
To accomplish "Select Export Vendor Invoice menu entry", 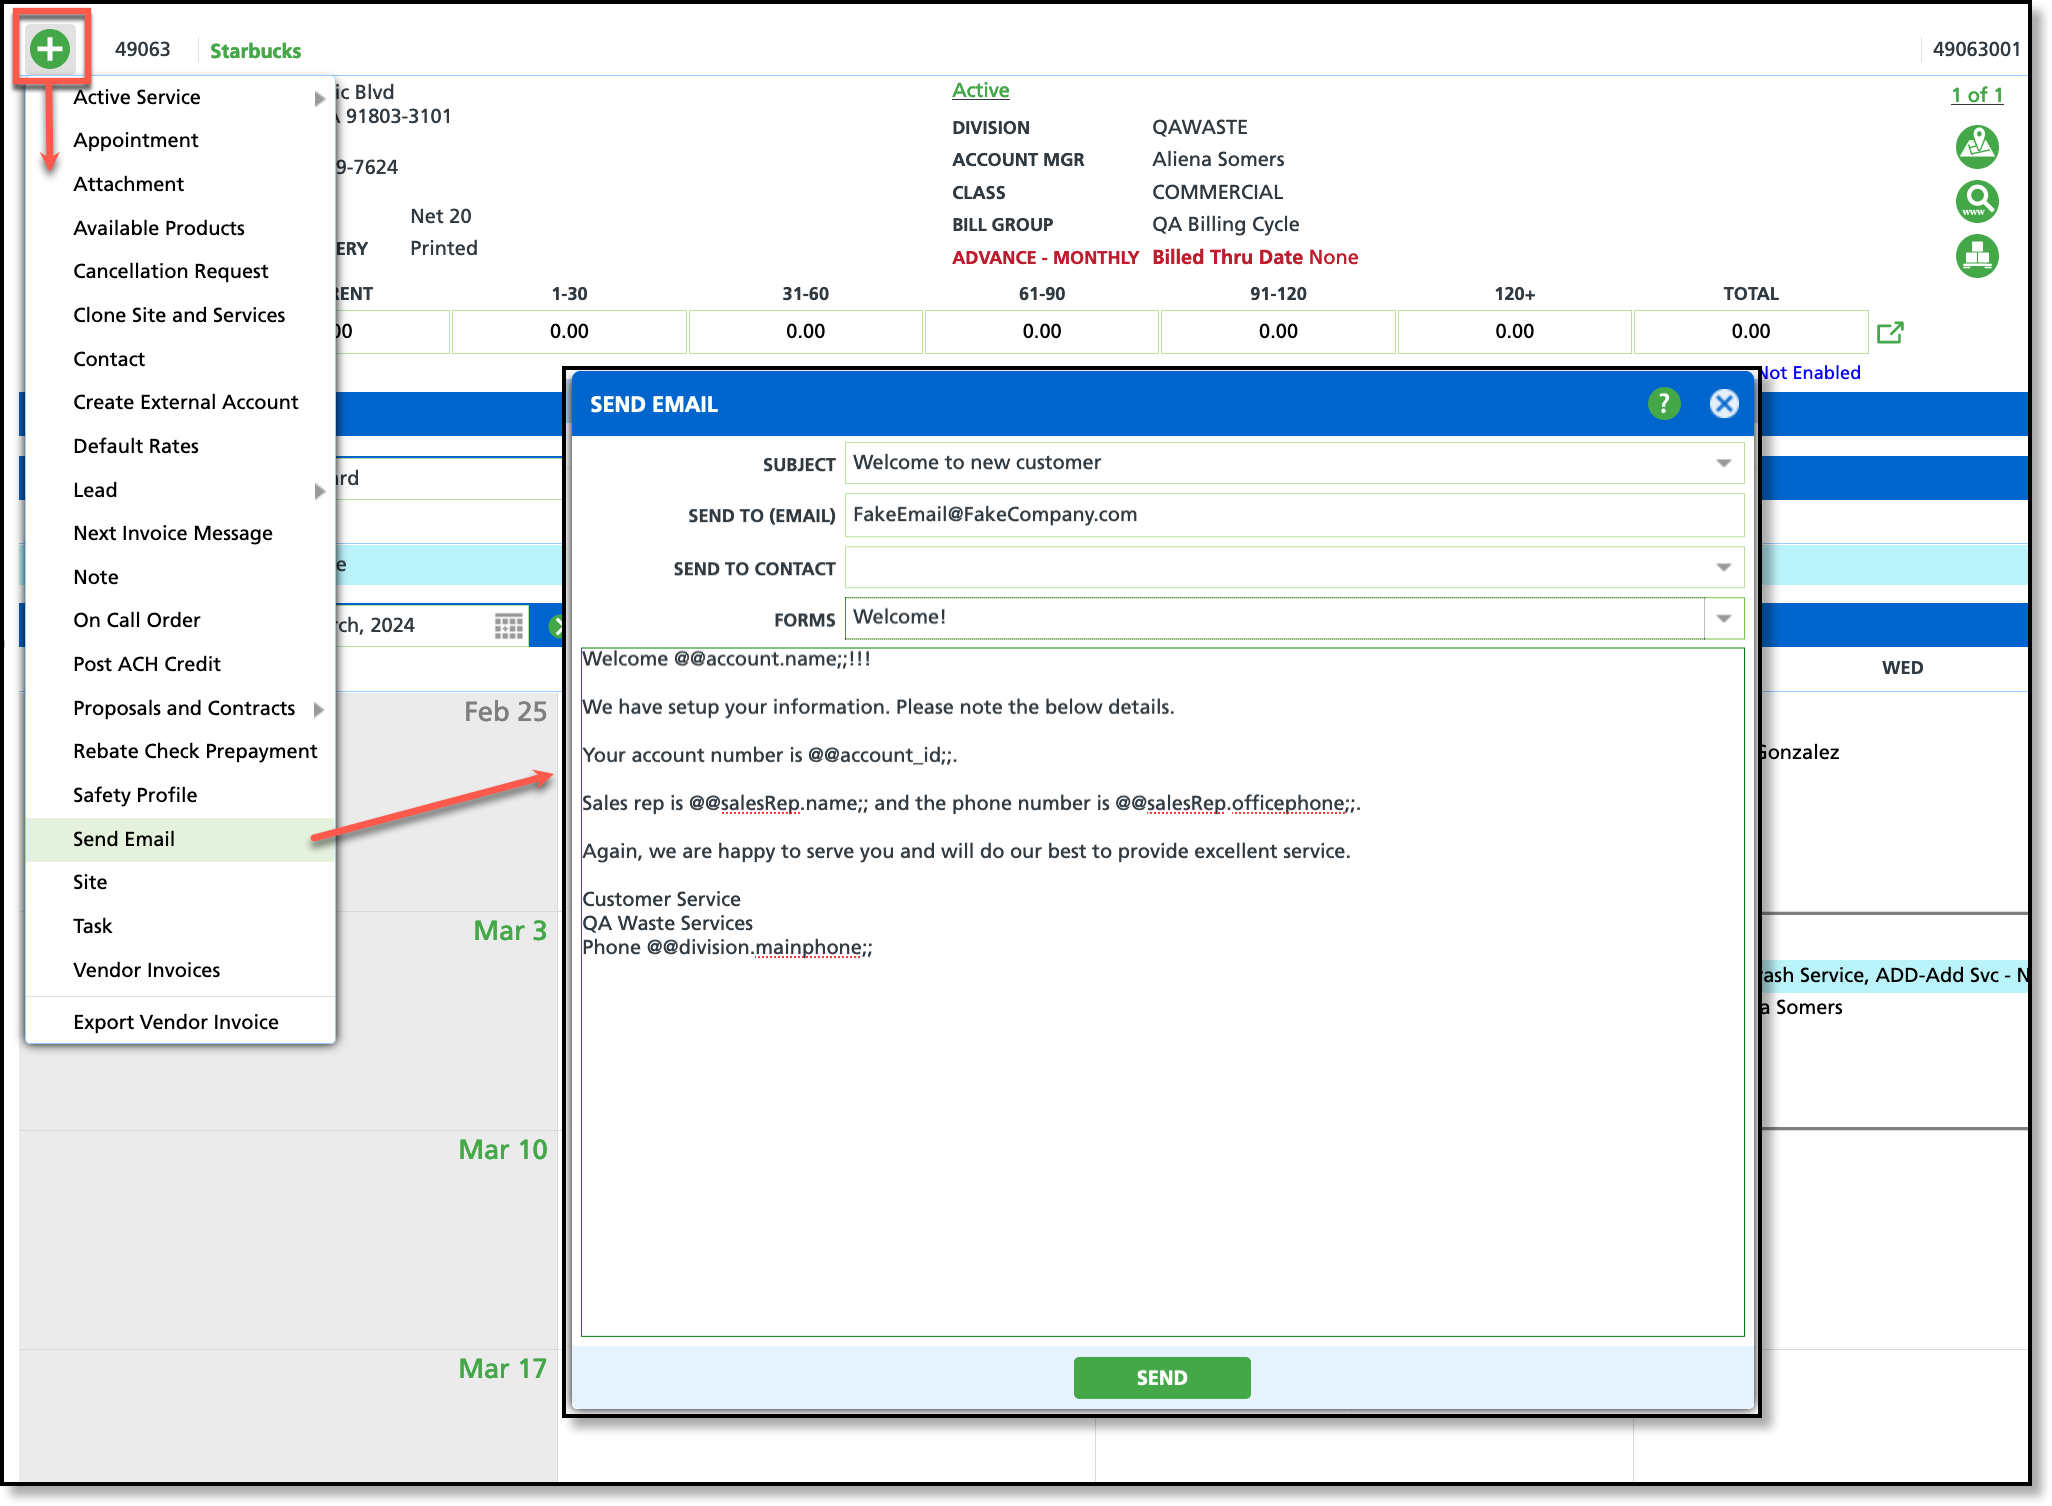I will pos(176,1022).
